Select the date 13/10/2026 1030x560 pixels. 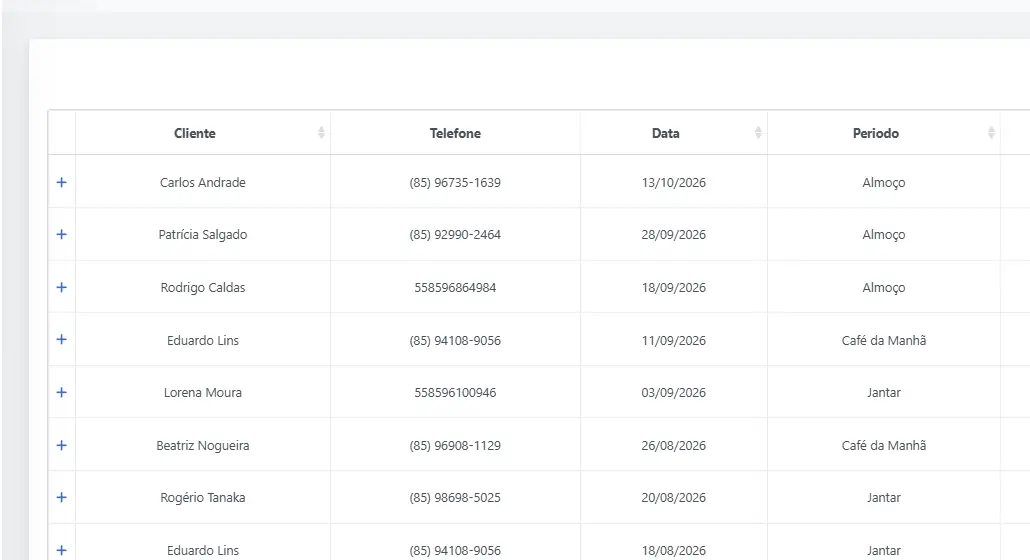pos(674,183)
